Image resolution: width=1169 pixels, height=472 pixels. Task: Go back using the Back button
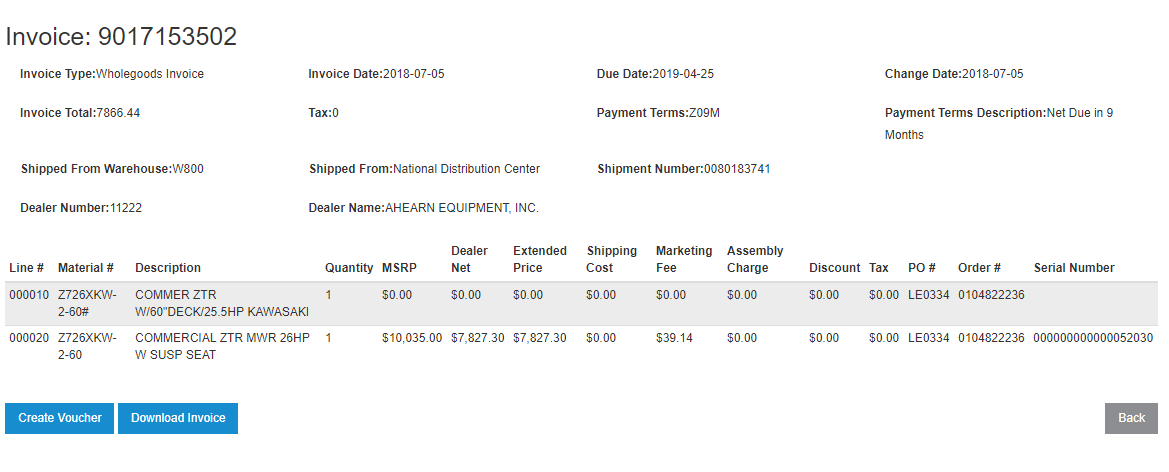[x=1131, y=418]
